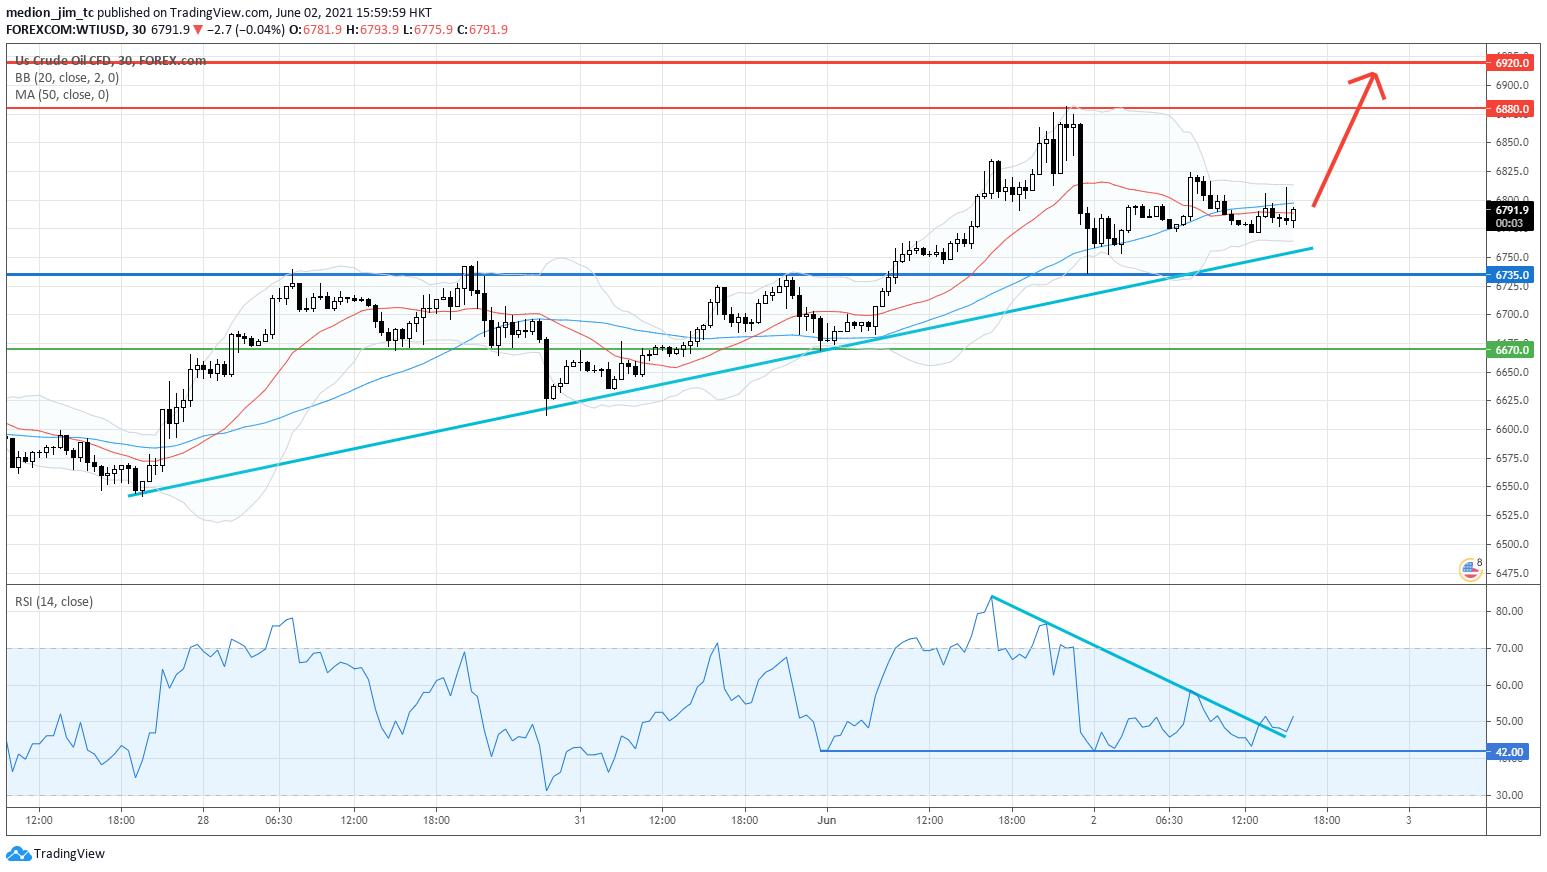1547x872 pixels.
Task: Click the current price label 6791.9
Action: coord(1512,211)
